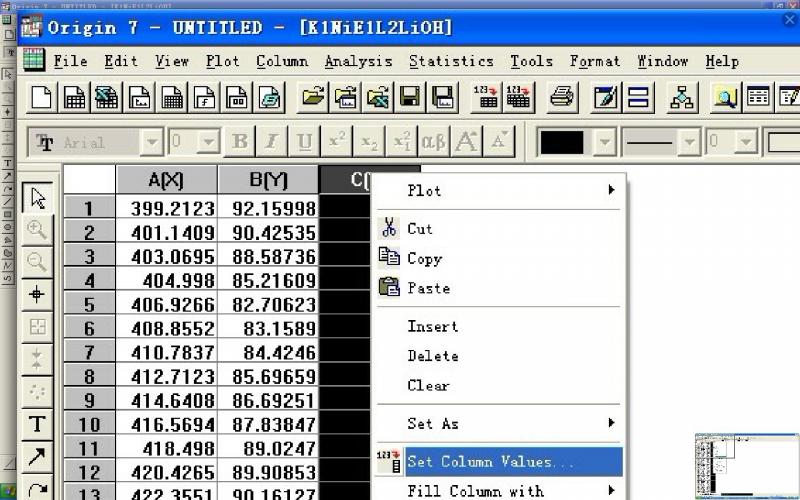Choose Clear from the context menu
The width and height of the screenshot is (800, 500).
(x=499, y=385)
